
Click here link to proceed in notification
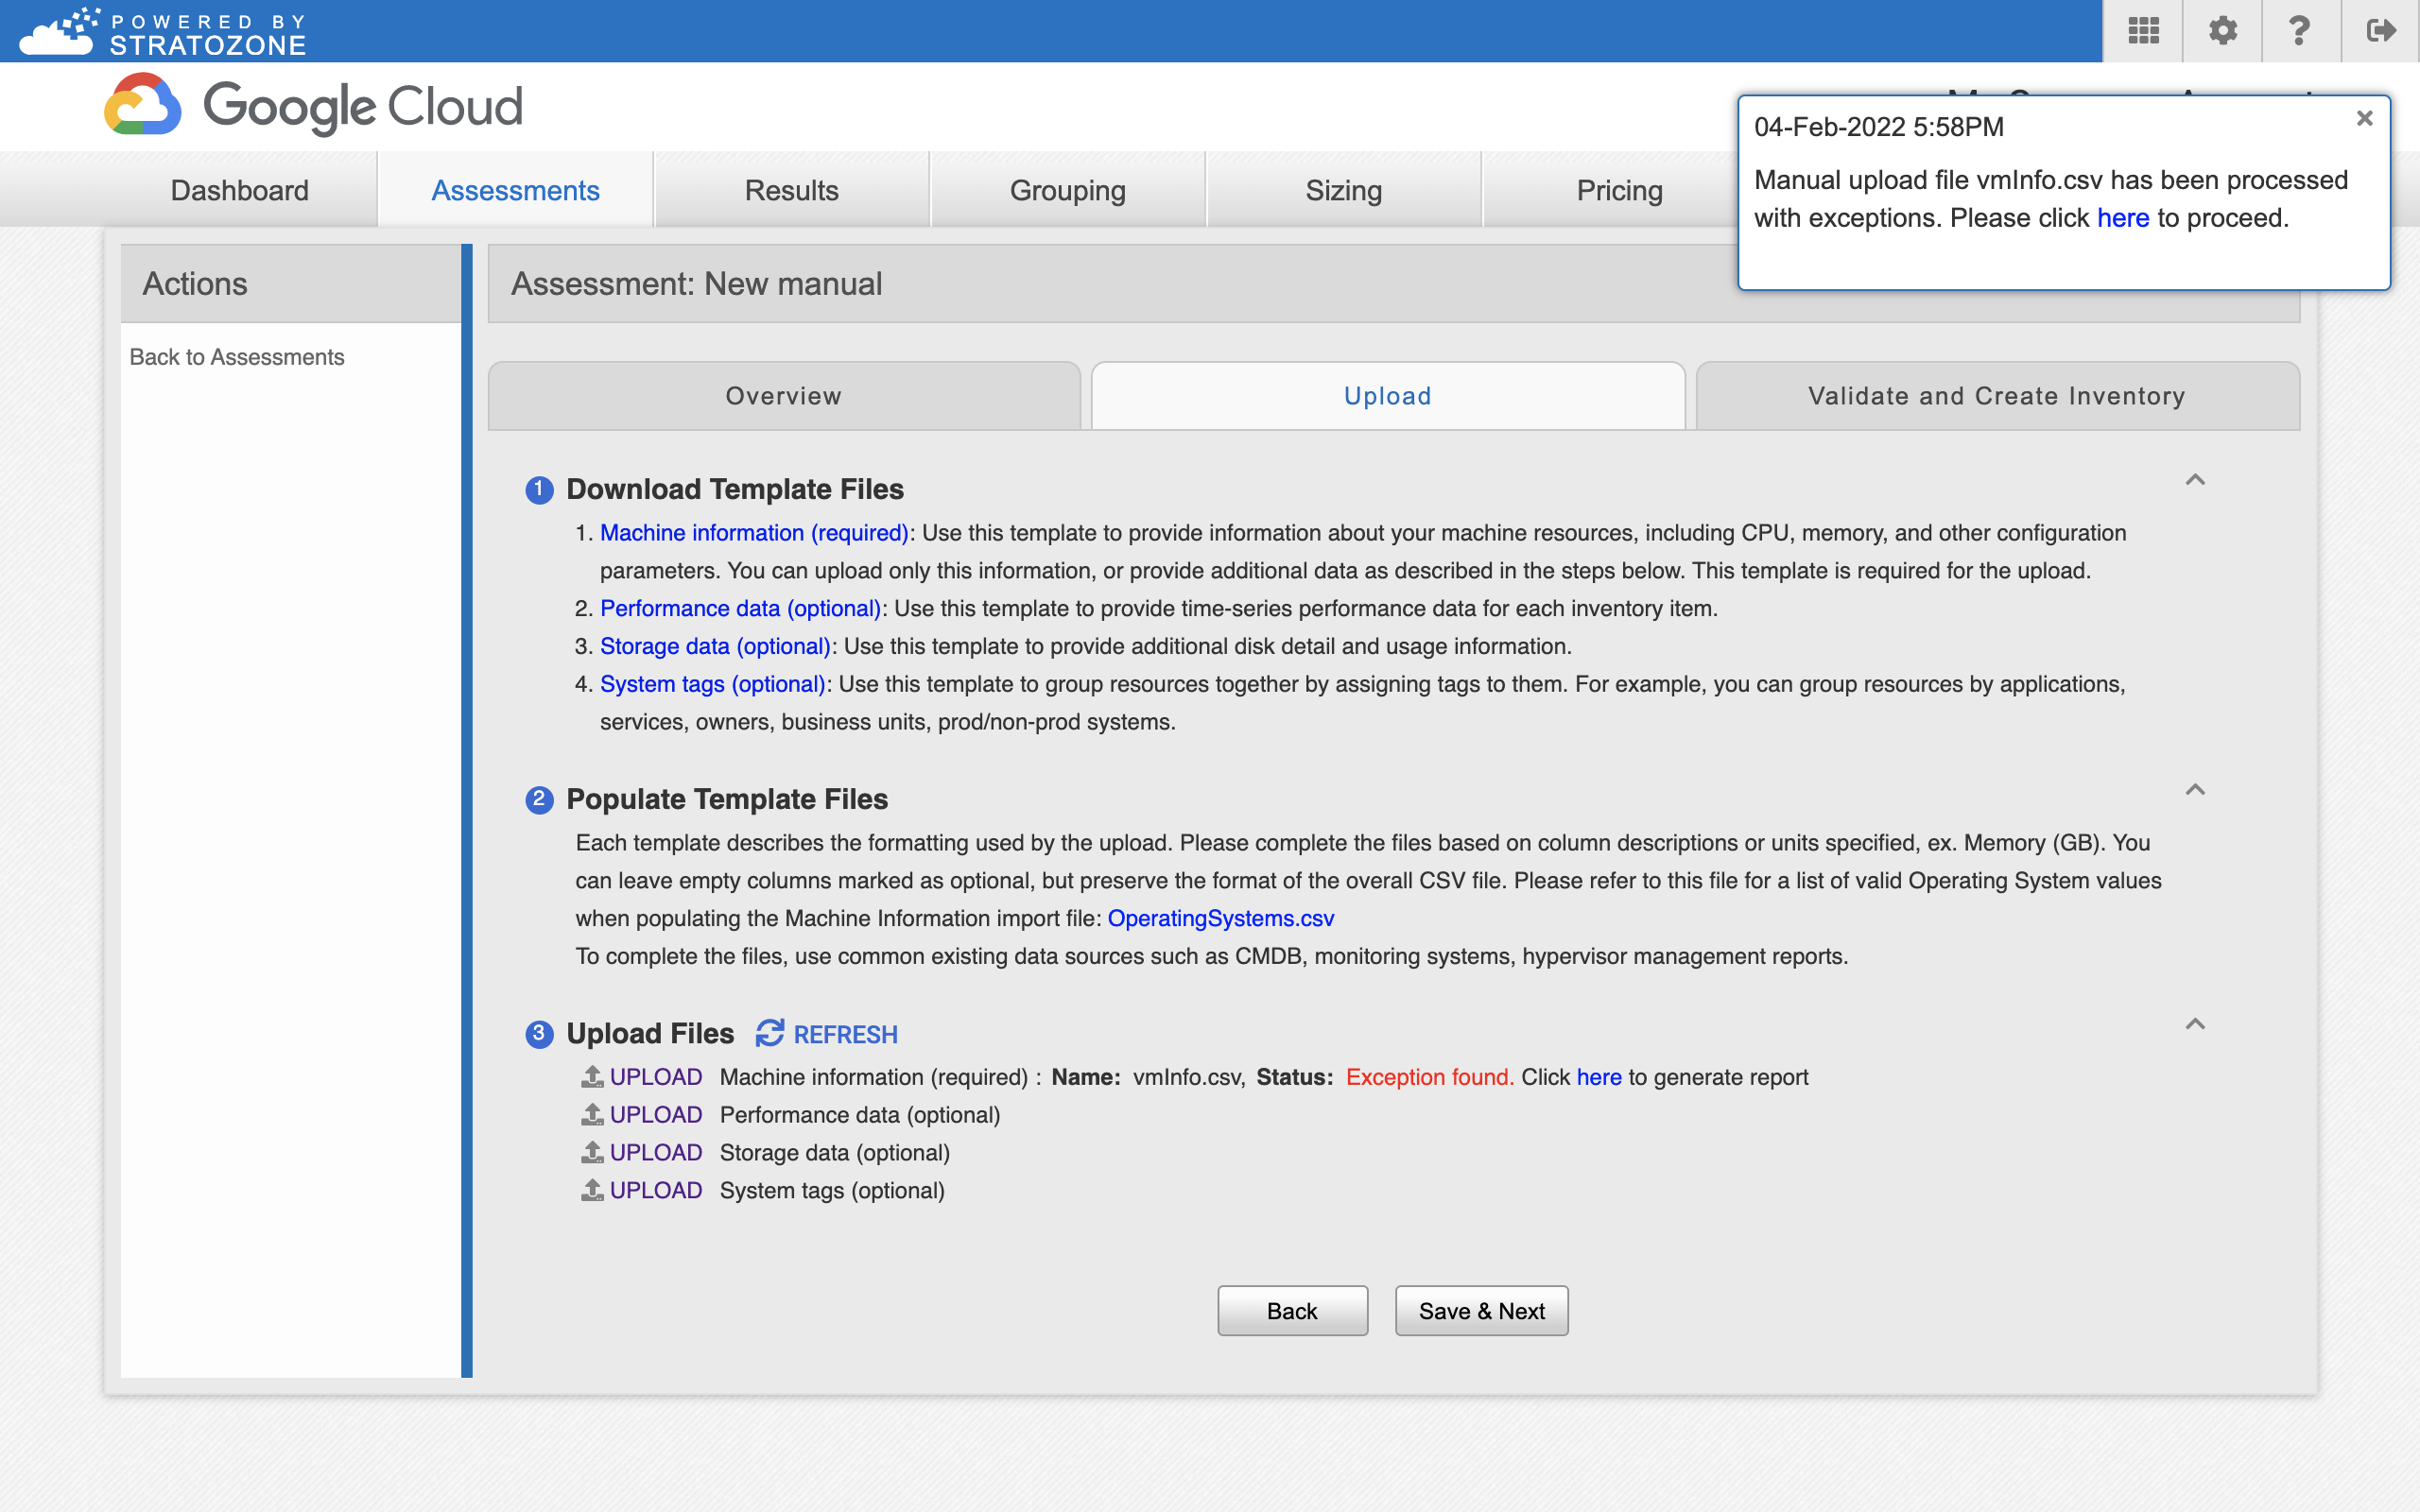2122,216
